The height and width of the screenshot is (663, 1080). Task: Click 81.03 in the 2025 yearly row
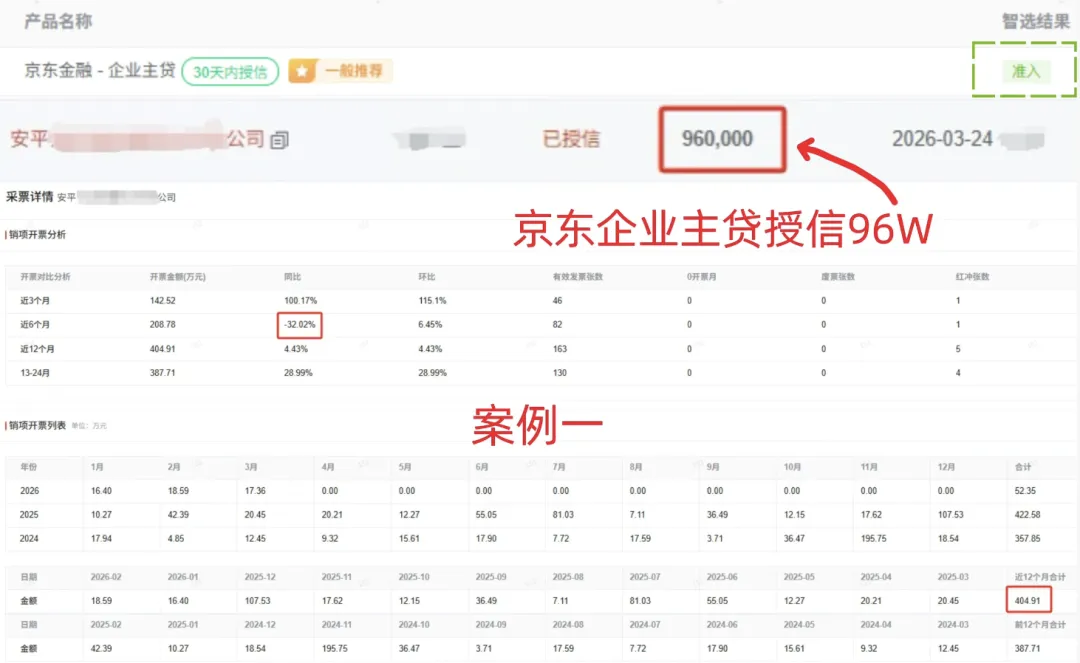[563, 514]
